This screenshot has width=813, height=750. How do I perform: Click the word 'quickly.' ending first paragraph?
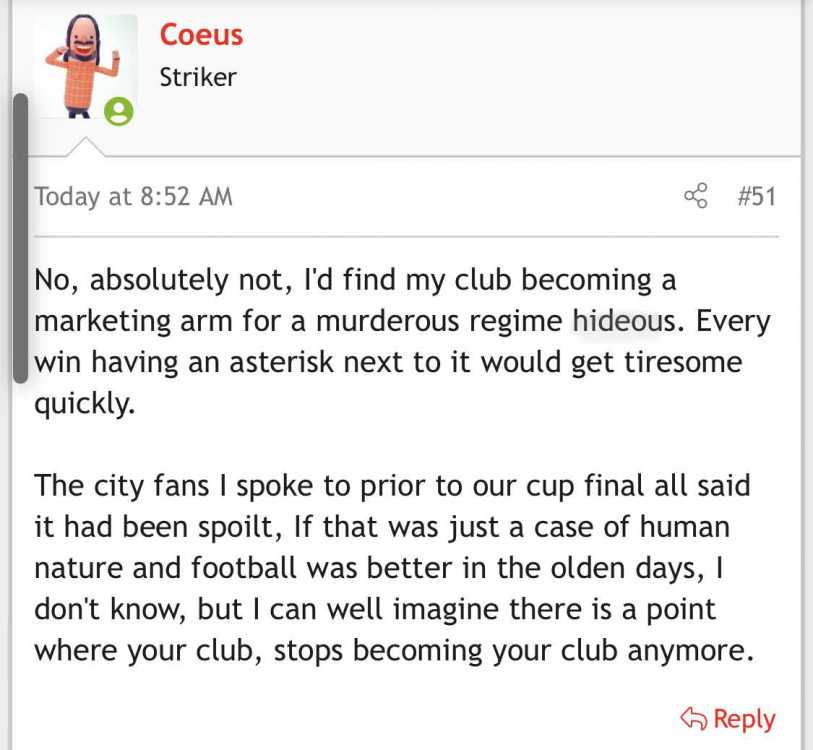[x=85, y=404]
